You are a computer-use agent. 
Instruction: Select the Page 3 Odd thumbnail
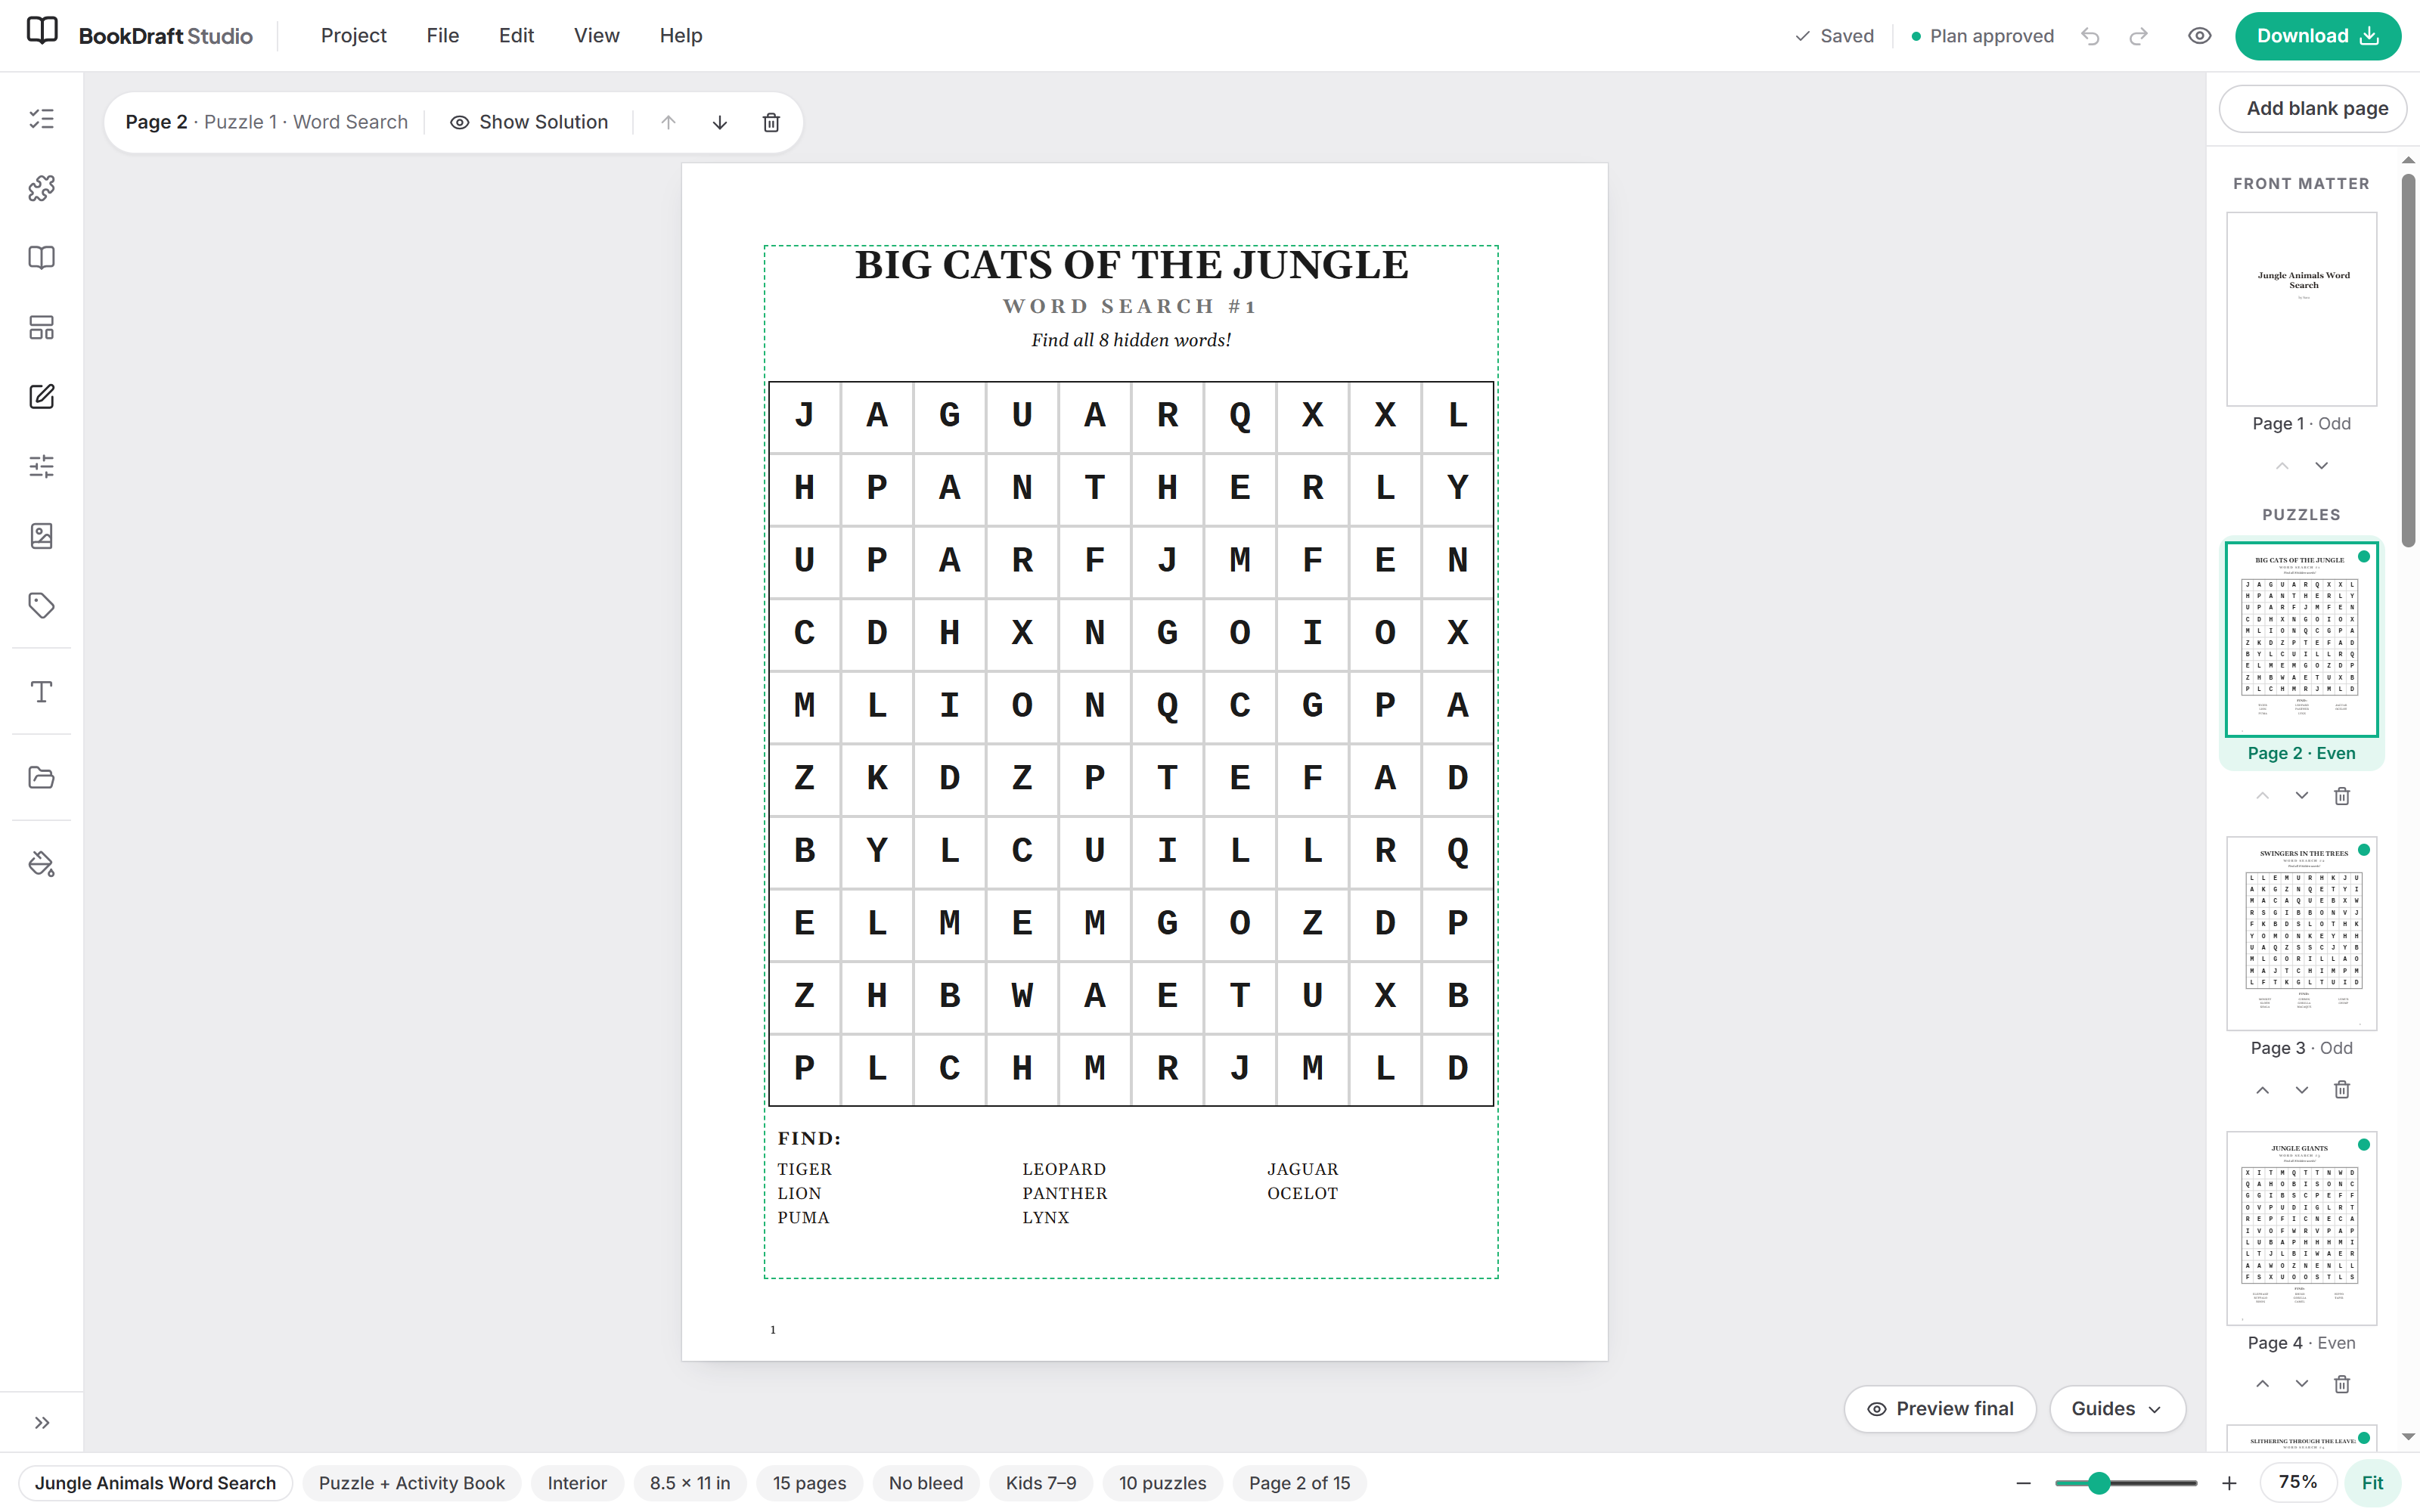coord(2301,933)
